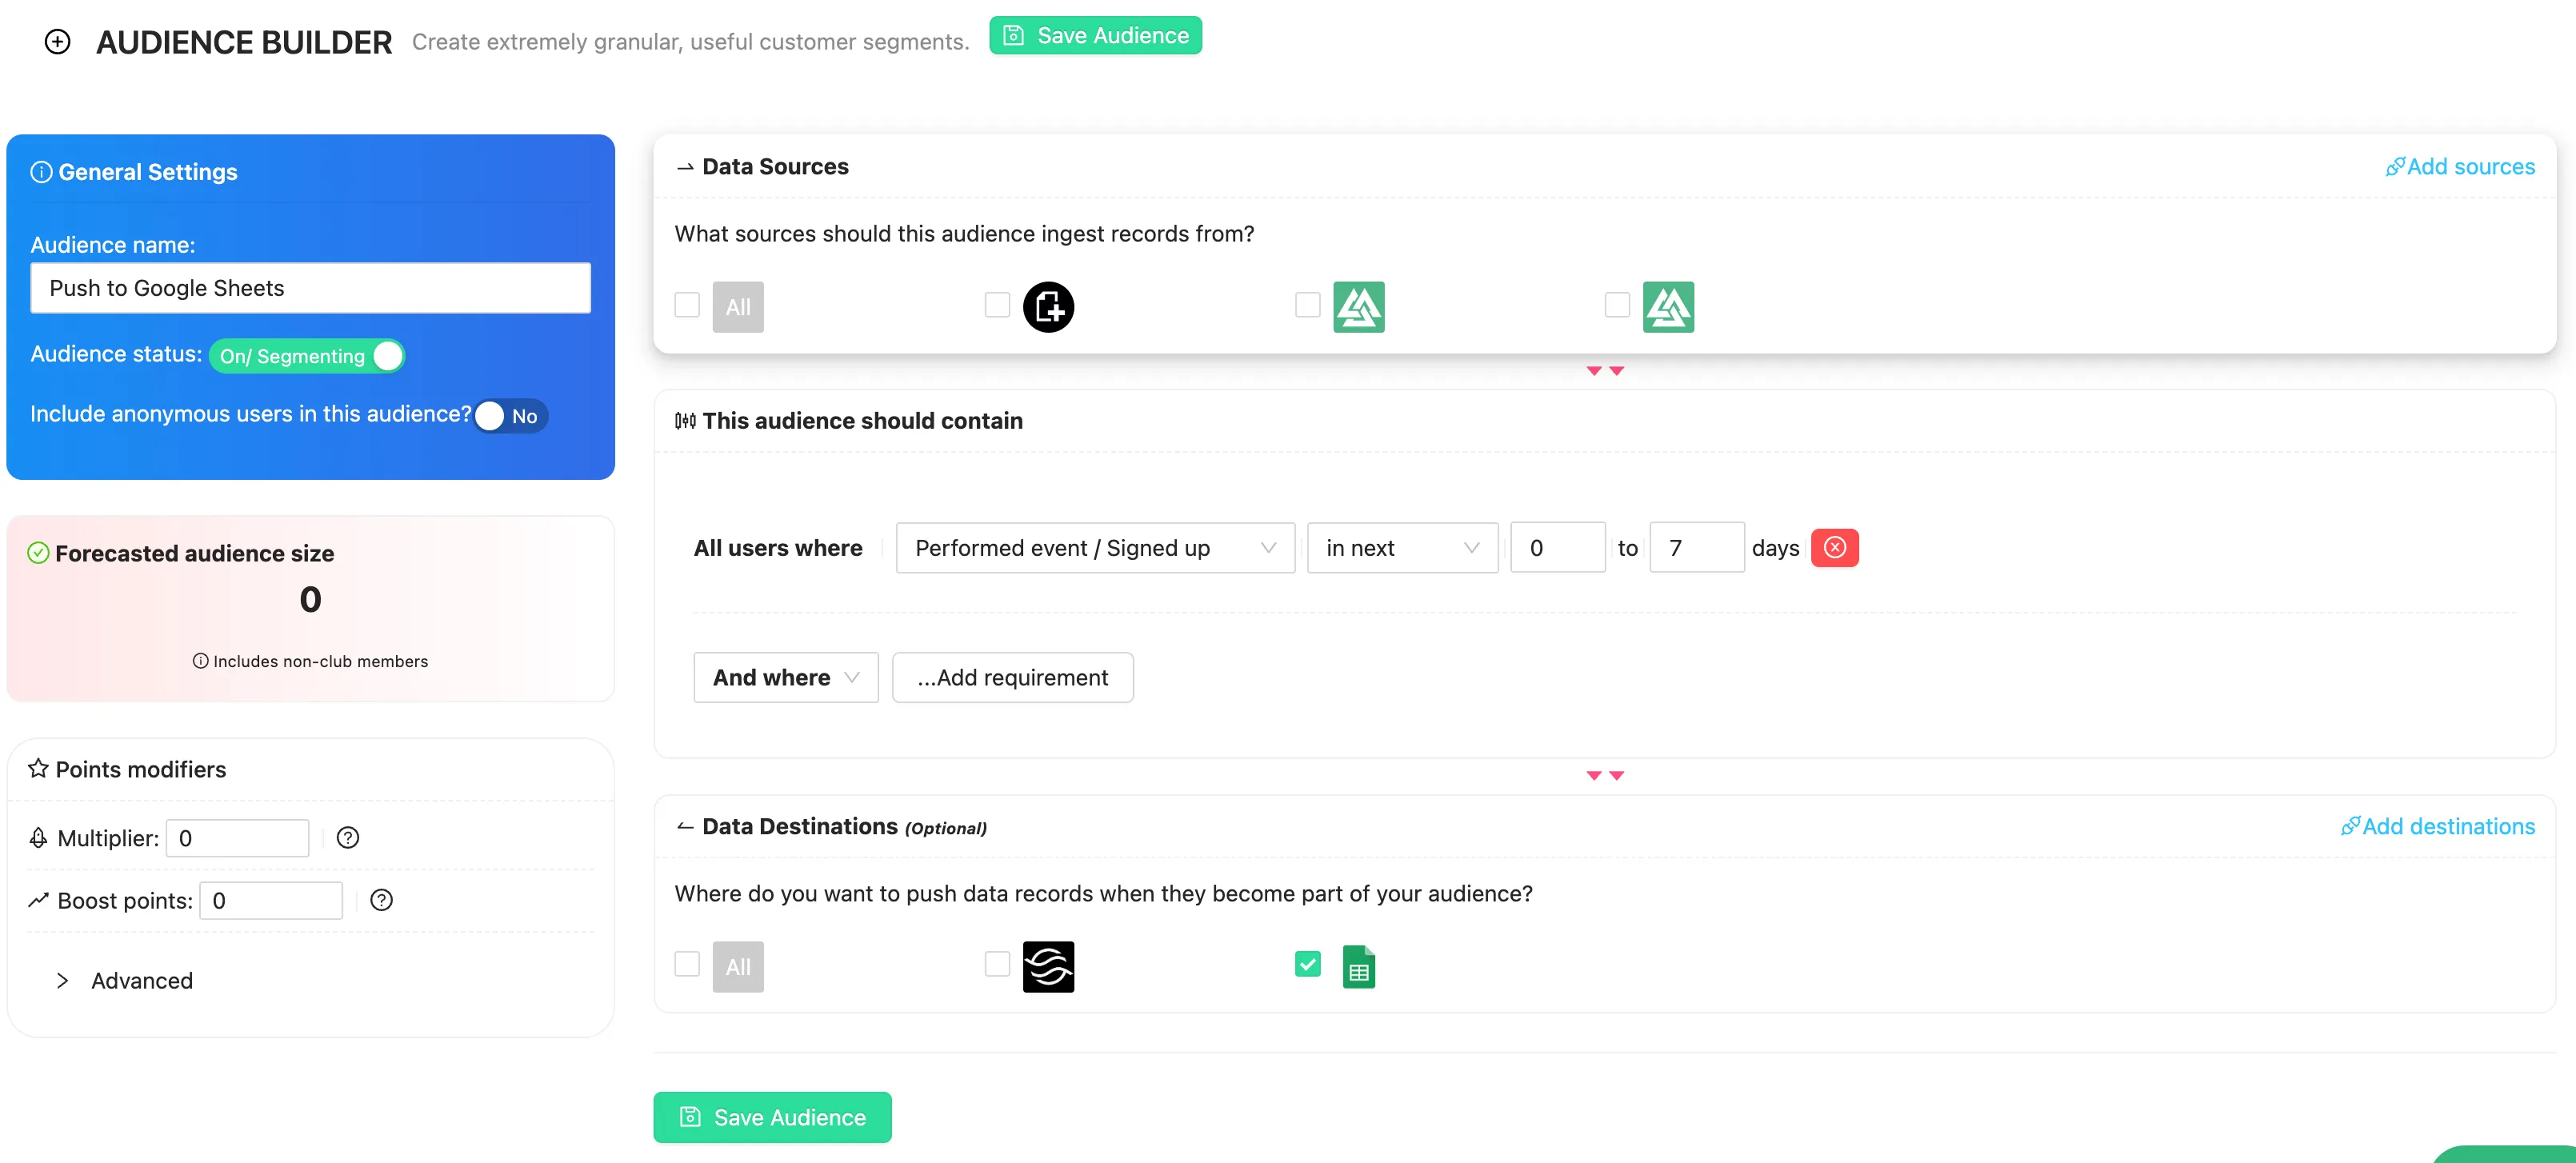Toggle the Audience status On/Segmenting switch
This screenshot has height=1163, width=2576.
click(307, 356)
